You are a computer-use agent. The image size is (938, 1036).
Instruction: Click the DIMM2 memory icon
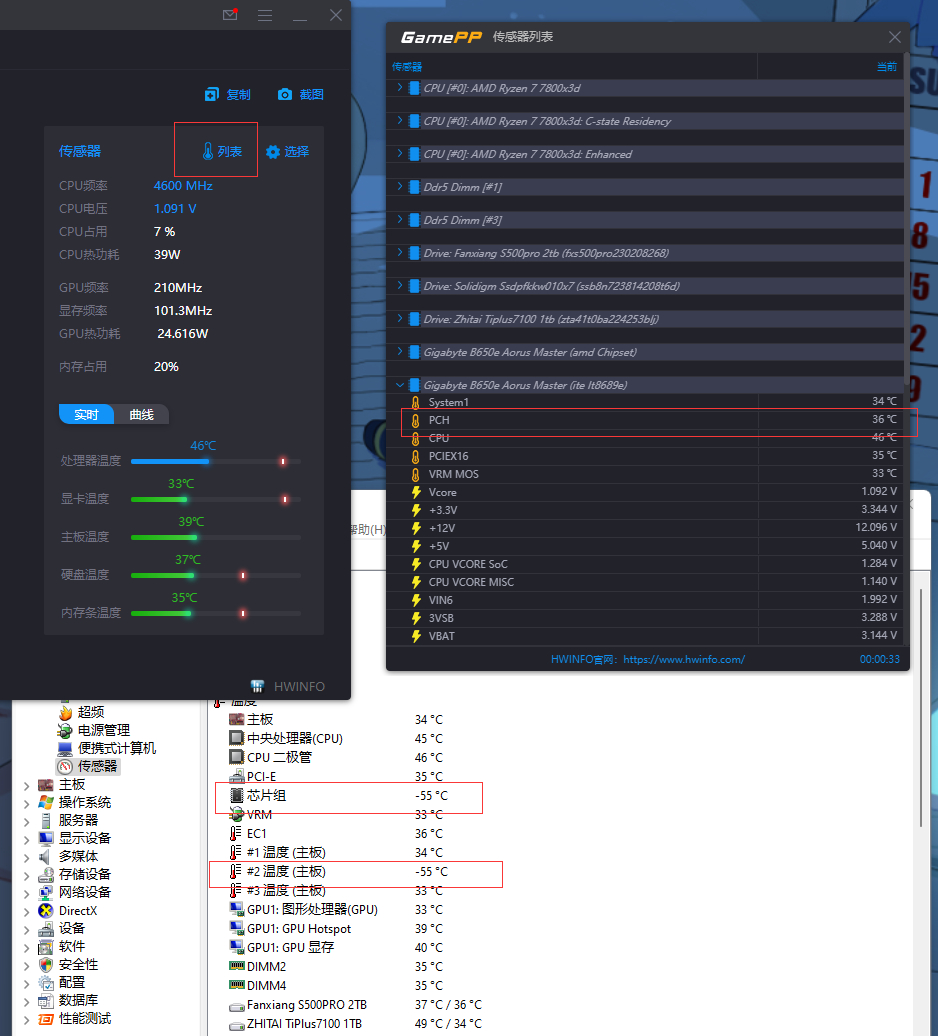click(236, 966)
